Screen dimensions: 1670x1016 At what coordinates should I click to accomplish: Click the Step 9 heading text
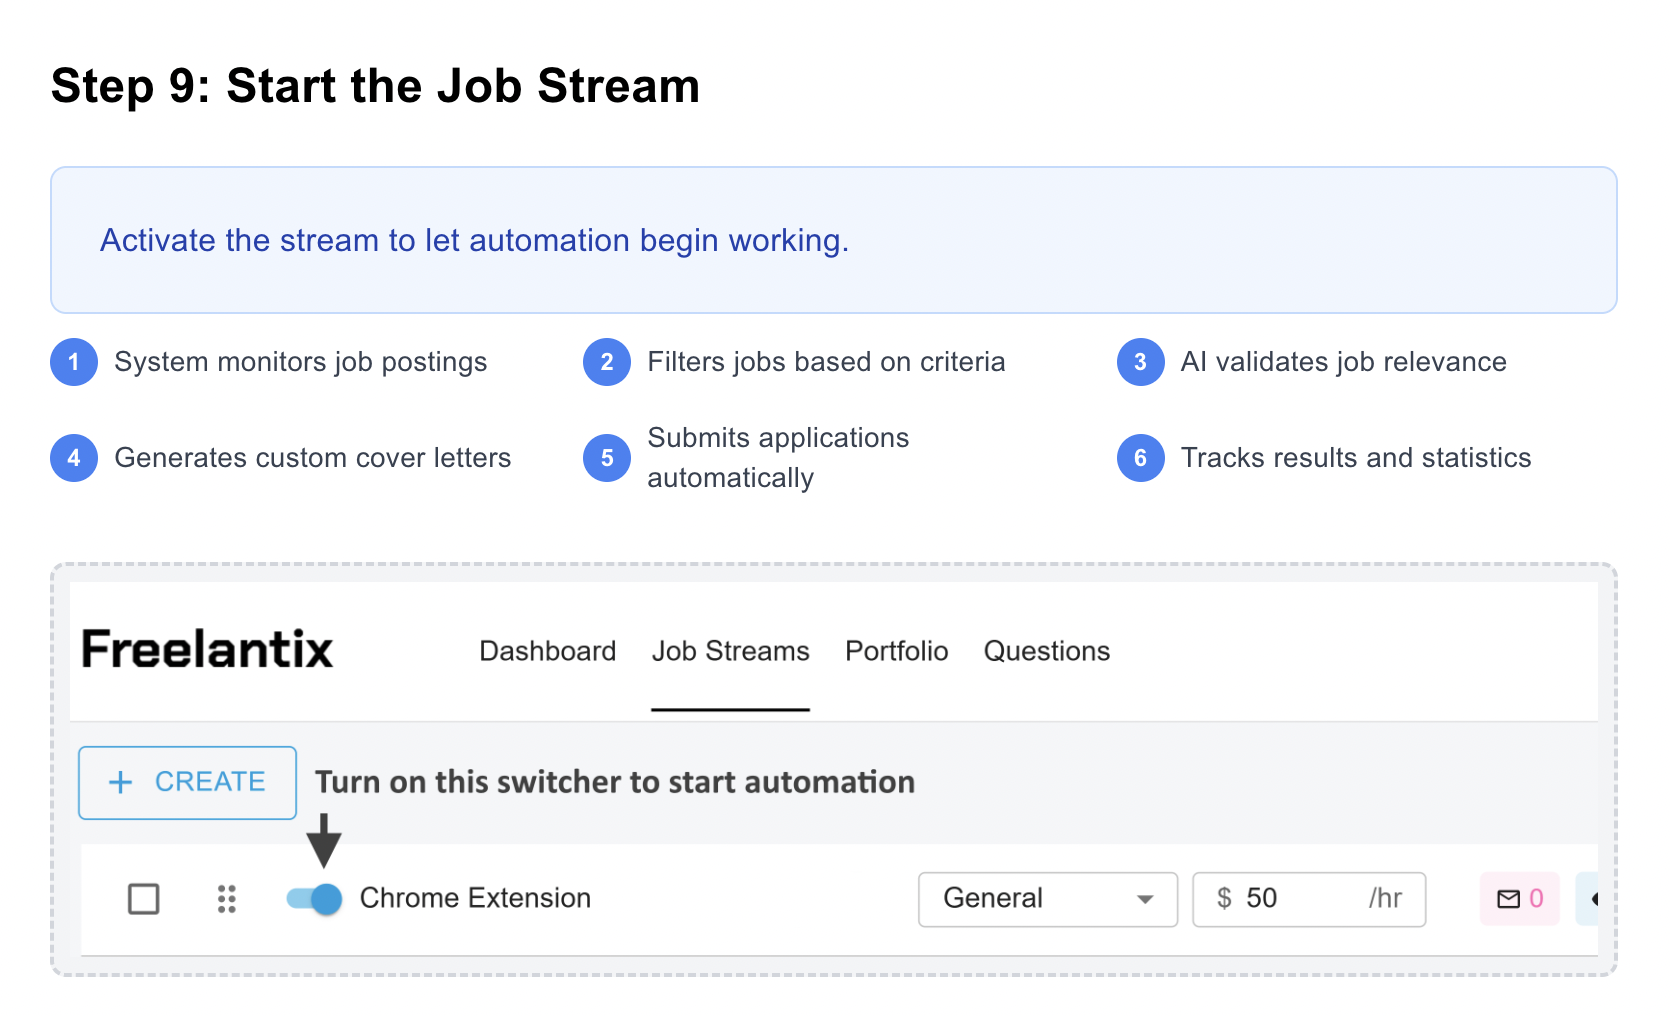(375, 86)
